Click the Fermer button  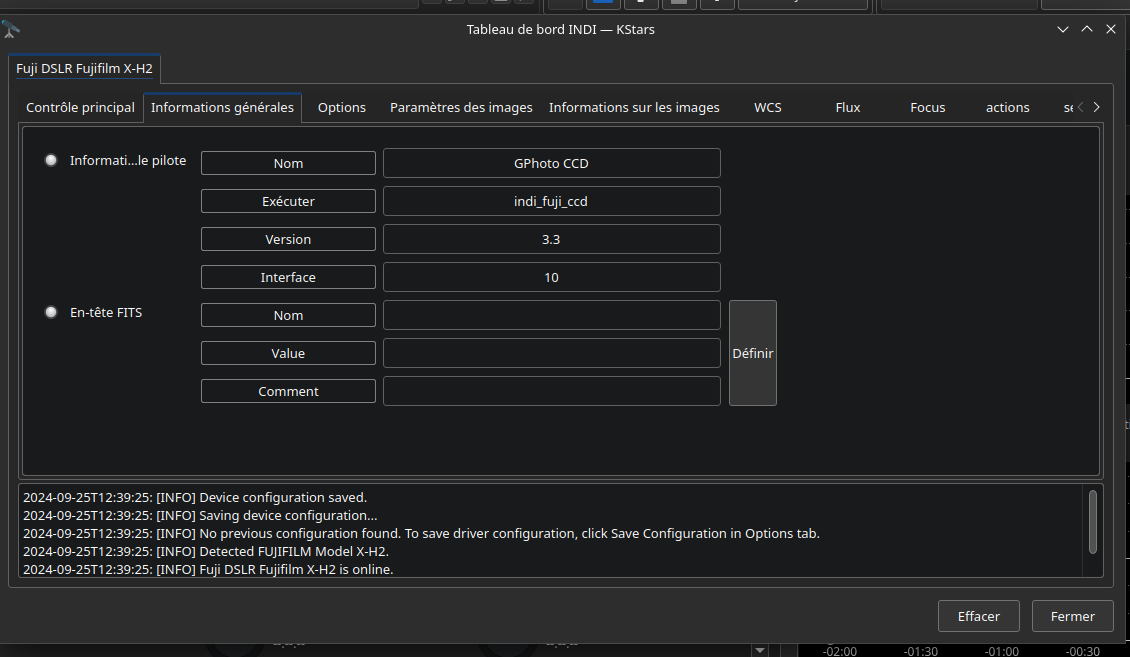(x=1072, y=616)
